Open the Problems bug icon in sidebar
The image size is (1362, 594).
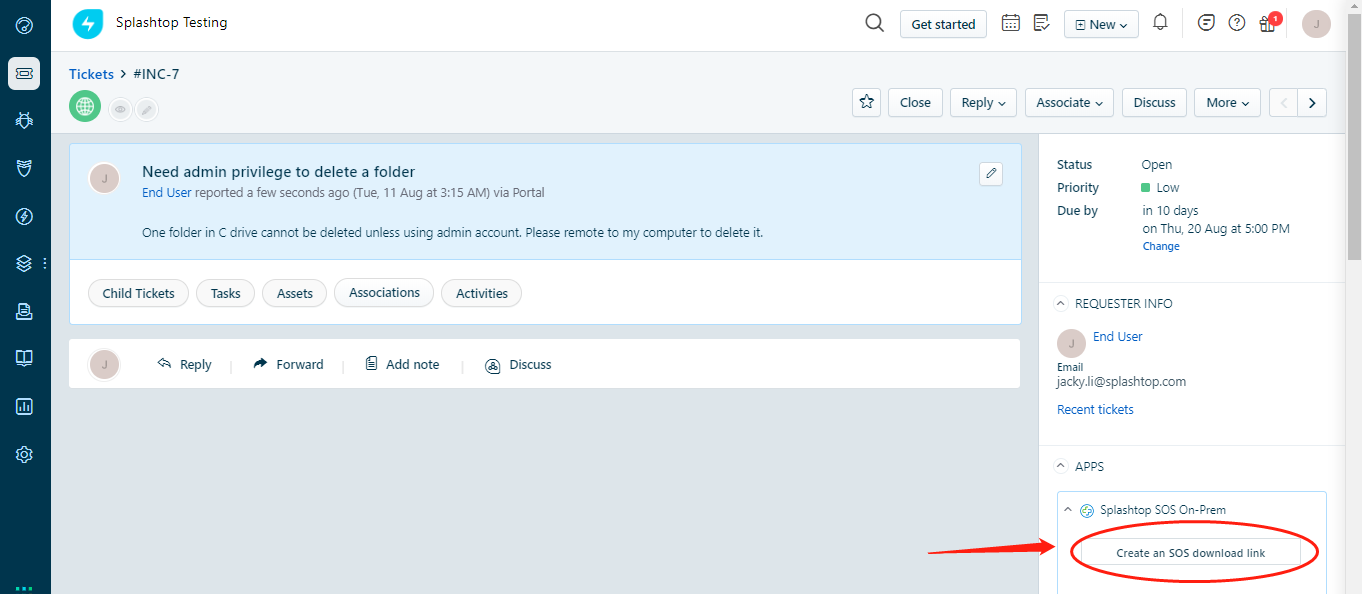tap(24, 120)
